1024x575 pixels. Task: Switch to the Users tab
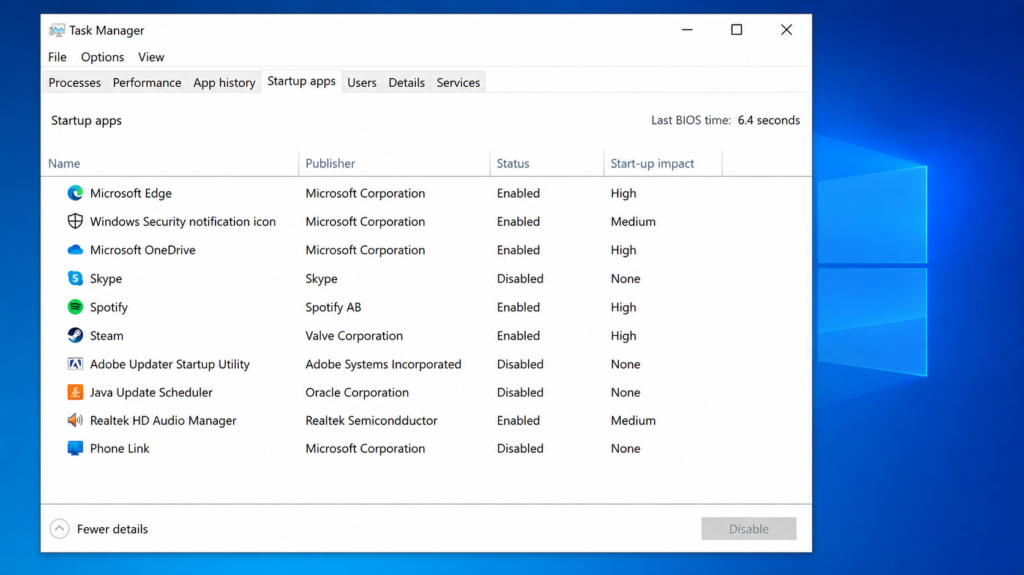coord(362,82)
